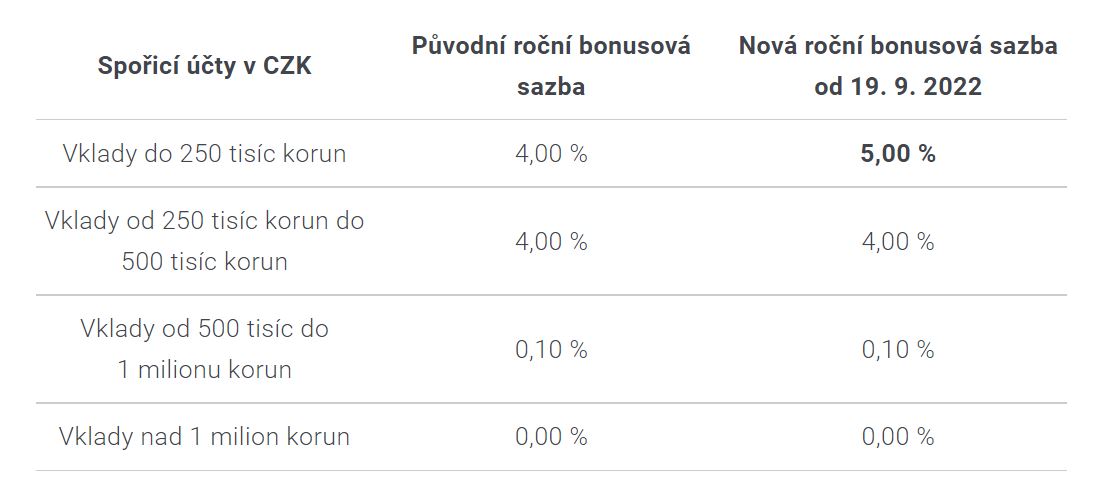Click the 'od 19. 9. 2022' date text
This screenshot has width=1094, height=492.
[898, 87]
